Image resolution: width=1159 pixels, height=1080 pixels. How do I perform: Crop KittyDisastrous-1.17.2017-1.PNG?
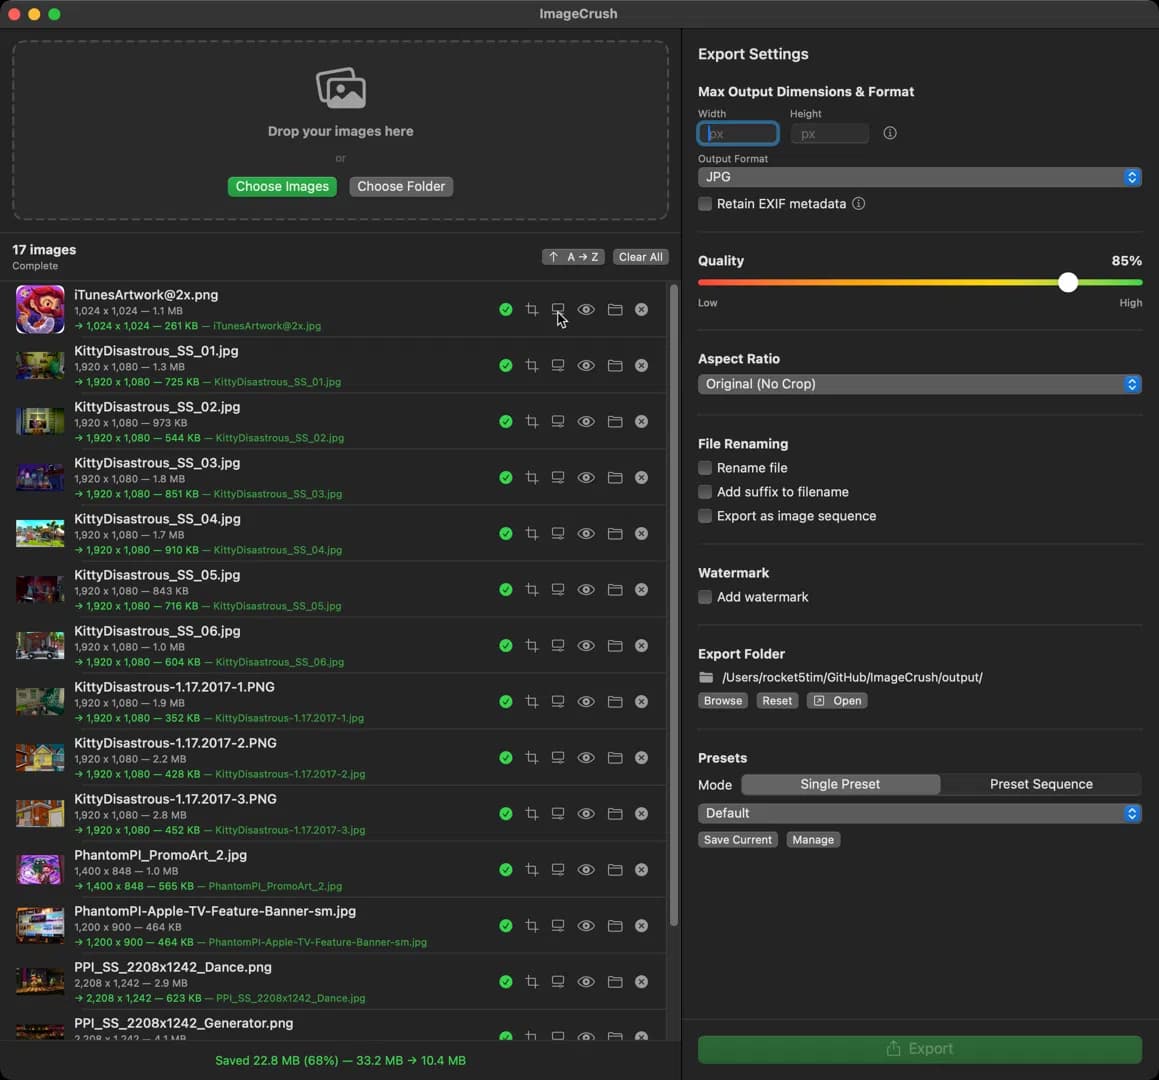[x=531, y=702]
